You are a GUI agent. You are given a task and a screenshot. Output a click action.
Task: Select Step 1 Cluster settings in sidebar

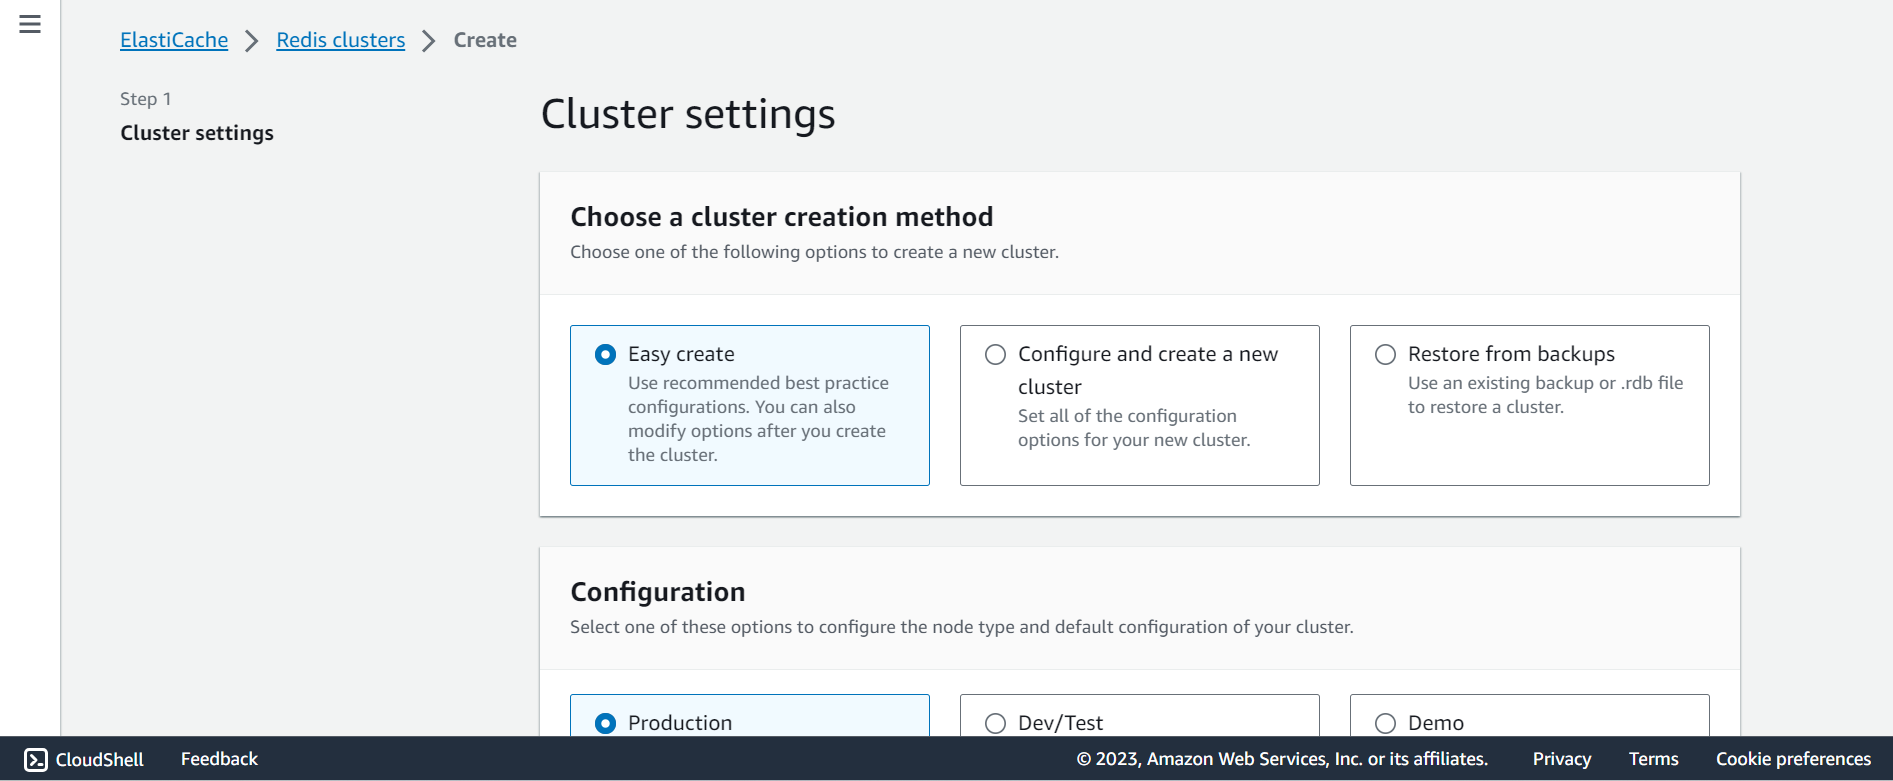click(x=197, y=133)
